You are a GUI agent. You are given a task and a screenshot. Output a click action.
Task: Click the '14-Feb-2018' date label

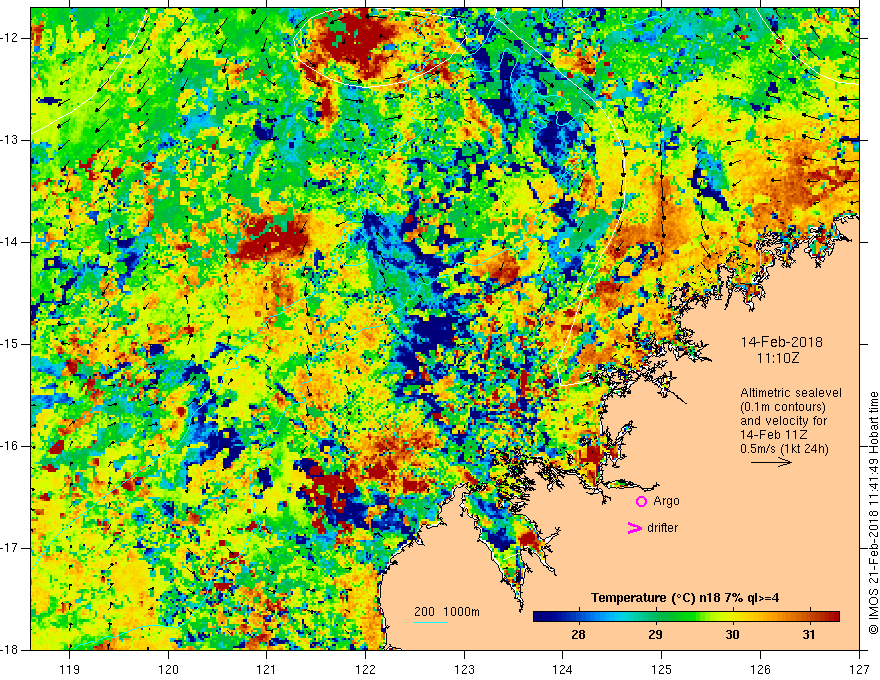[781, 342]
